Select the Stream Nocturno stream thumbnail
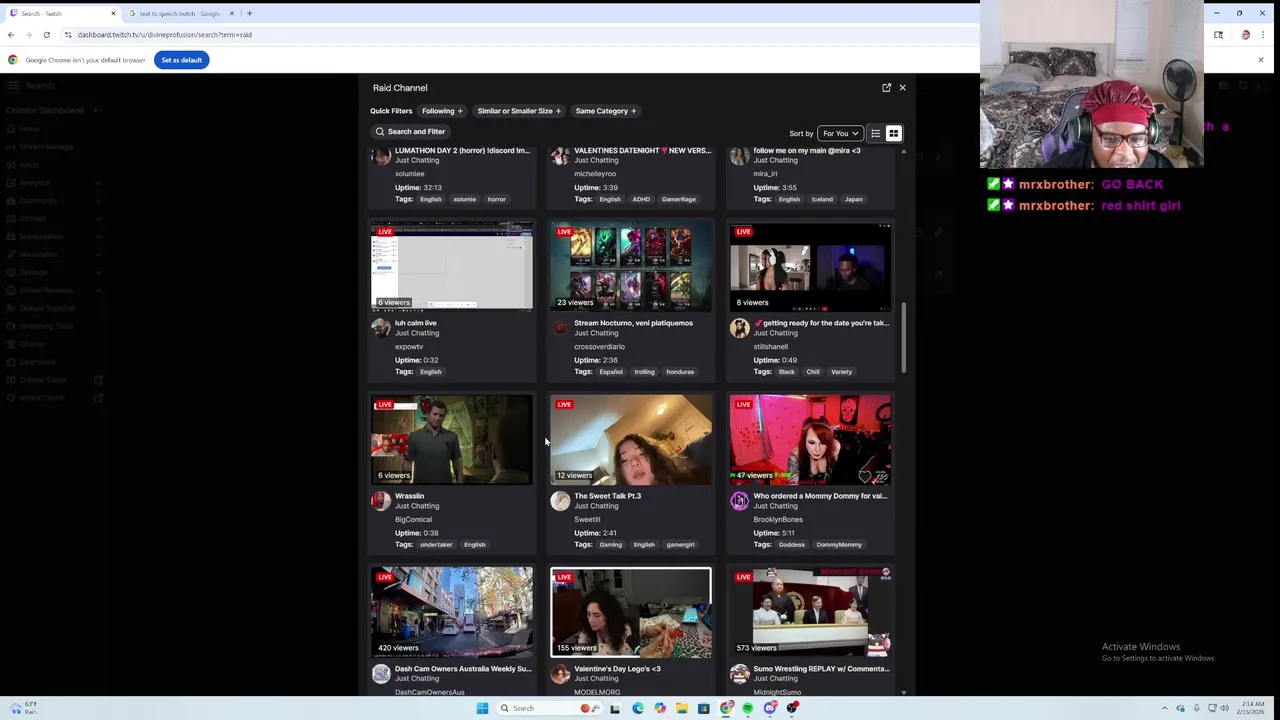 (x=631, y=267)
